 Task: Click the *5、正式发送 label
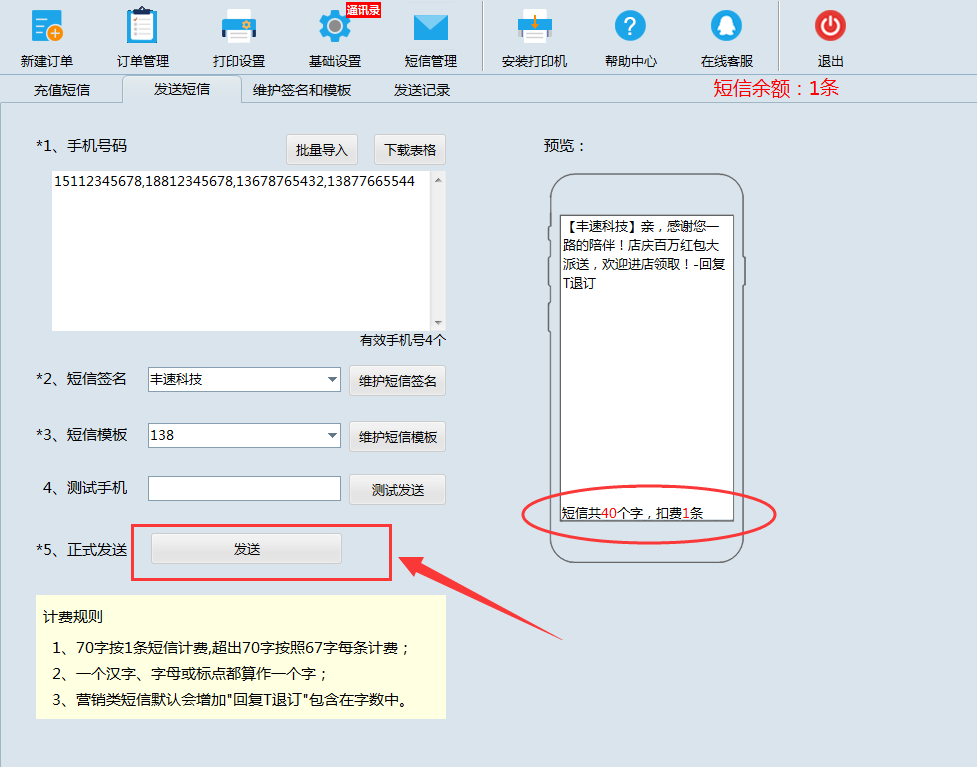click(x=82, y=550)
